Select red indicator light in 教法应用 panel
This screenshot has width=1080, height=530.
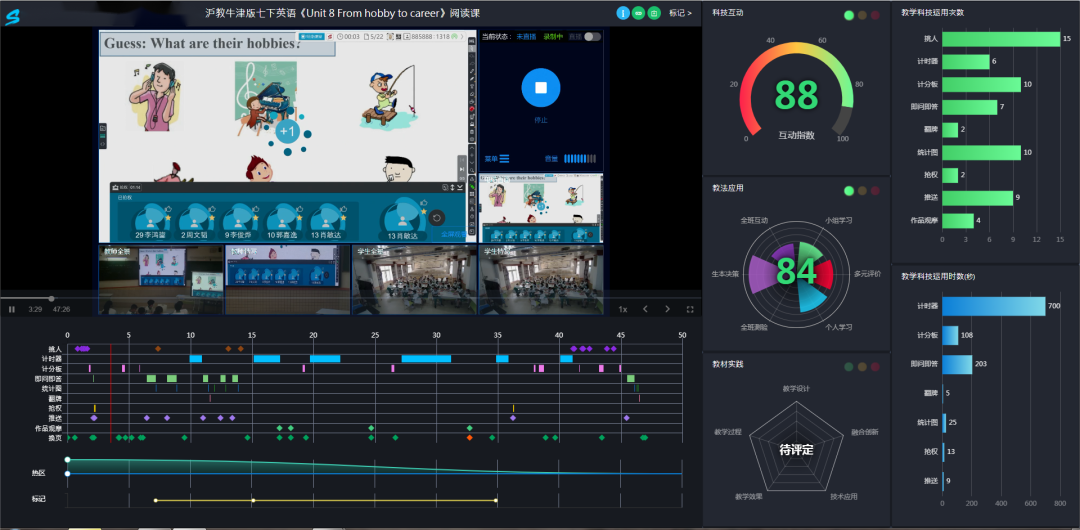point(875,190)
